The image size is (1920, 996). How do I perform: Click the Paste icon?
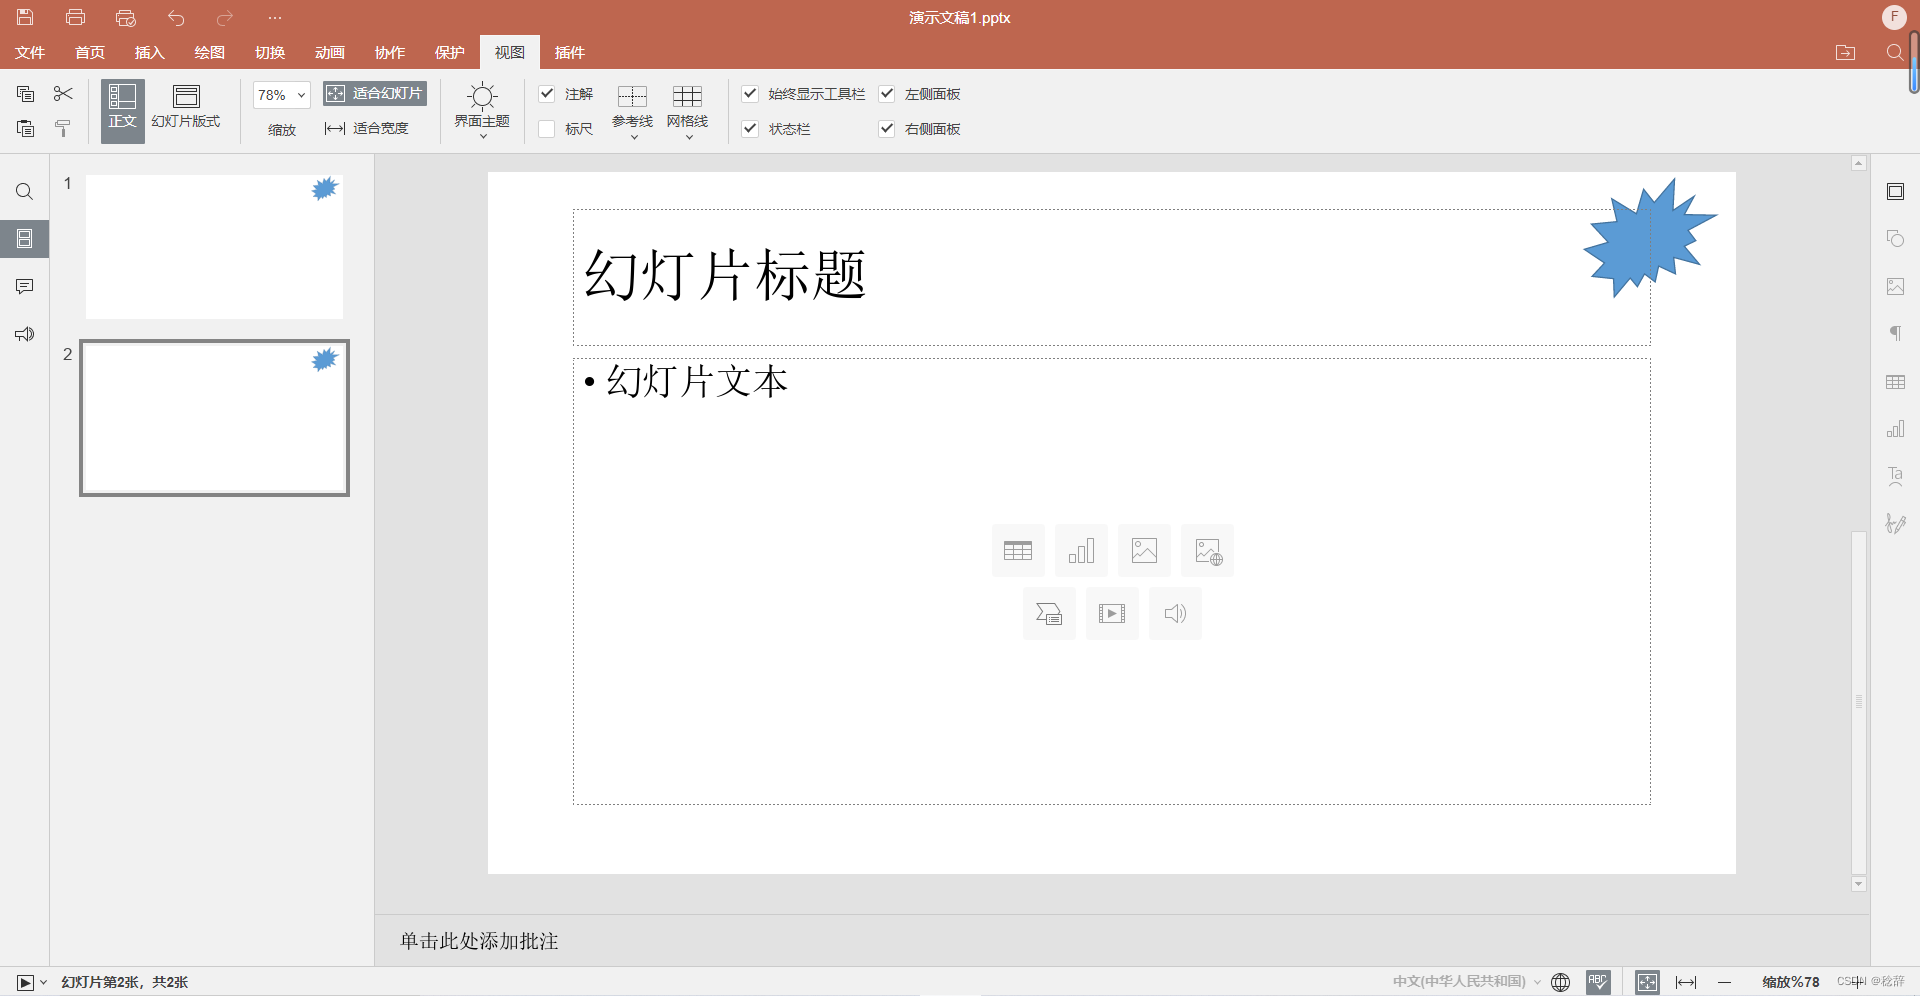(26, 128)
